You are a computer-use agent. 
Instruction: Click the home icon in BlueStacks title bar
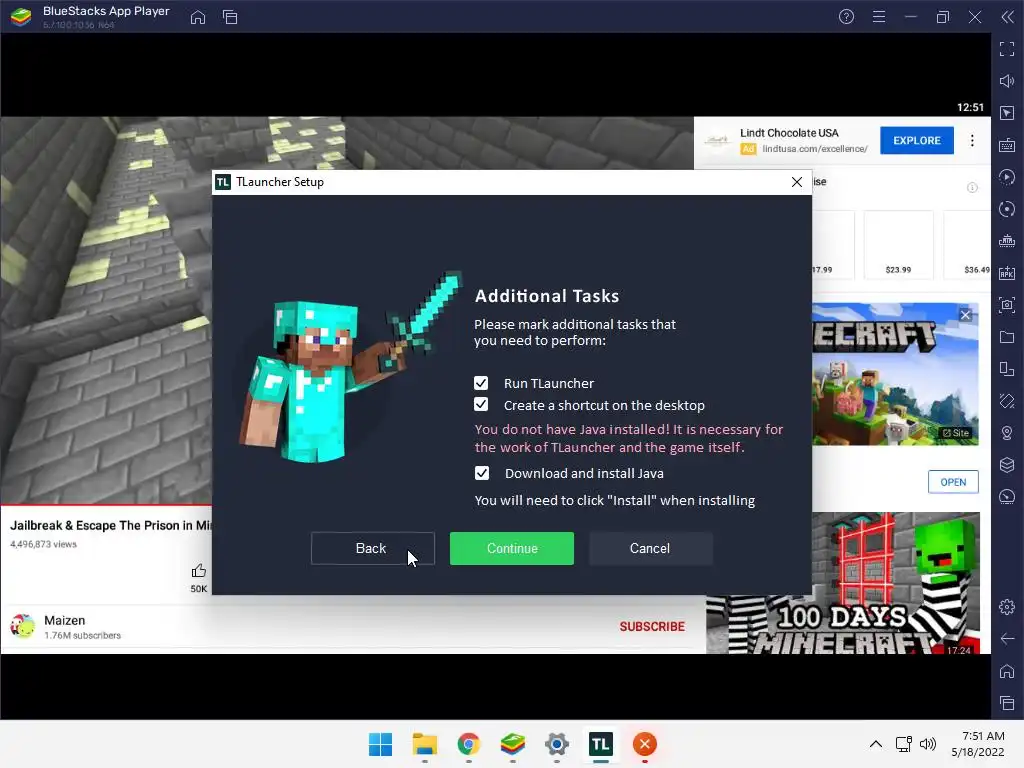[198, 17]
